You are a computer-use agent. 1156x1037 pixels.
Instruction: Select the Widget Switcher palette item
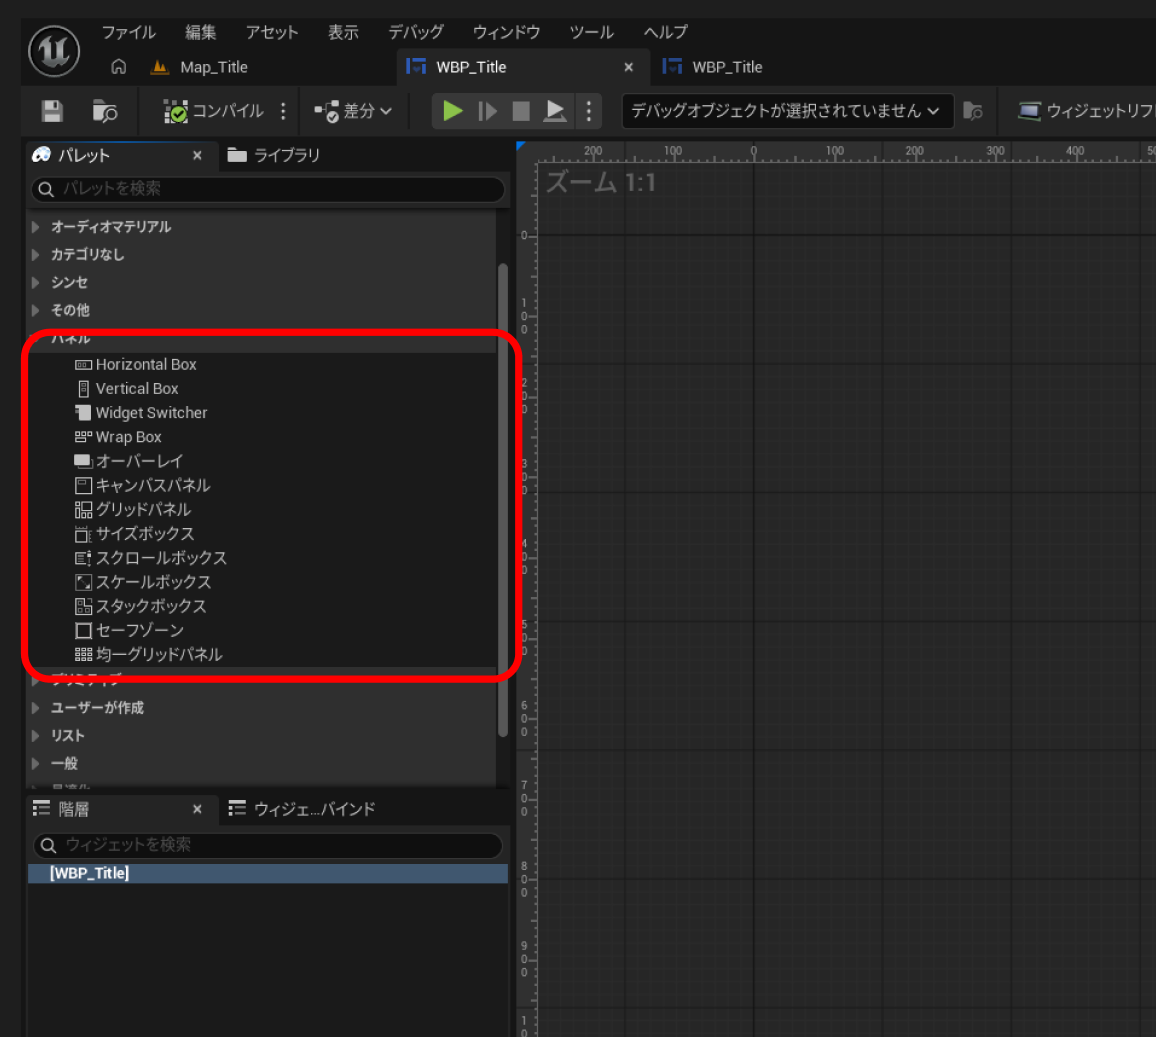pos(151,413)
